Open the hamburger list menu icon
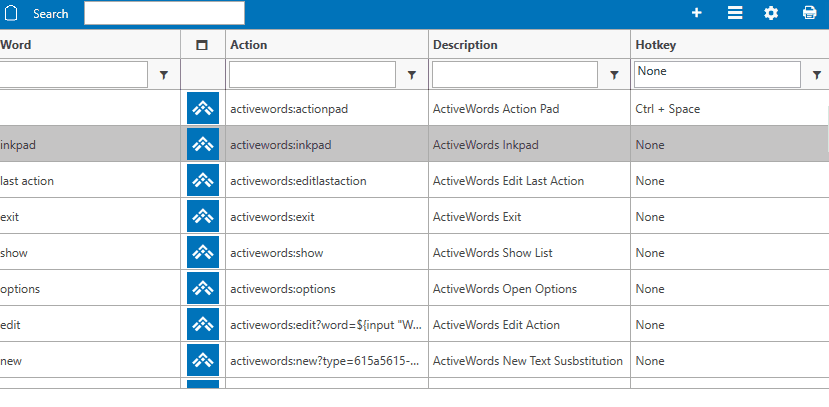Image resolution: width=829 pixels, height=407 pixels. point(734,13)
